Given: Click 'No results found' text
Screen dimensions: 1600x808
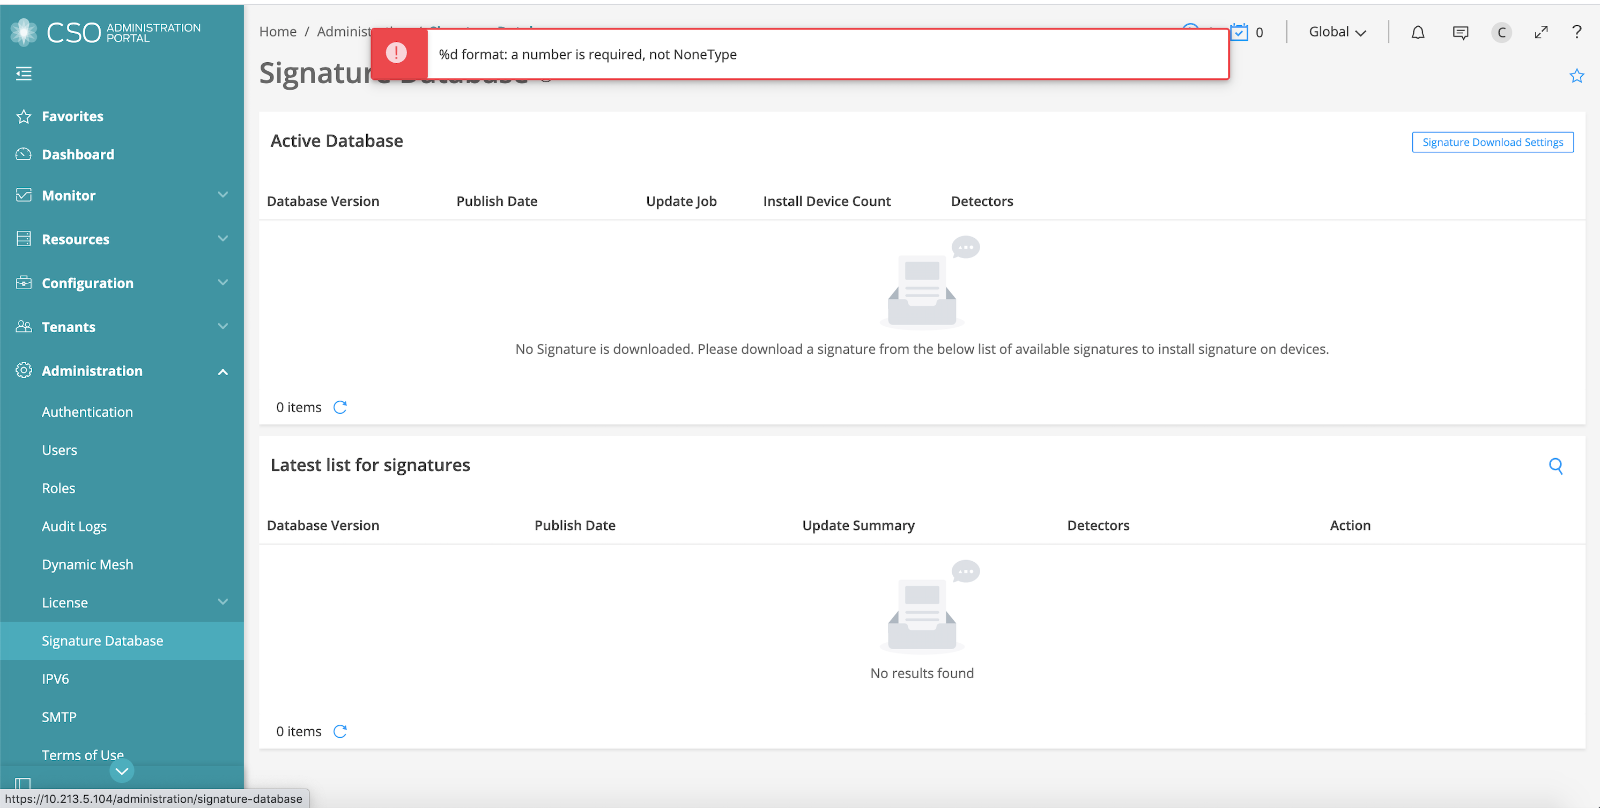Looking at the screenshot, I should point(922,673).
